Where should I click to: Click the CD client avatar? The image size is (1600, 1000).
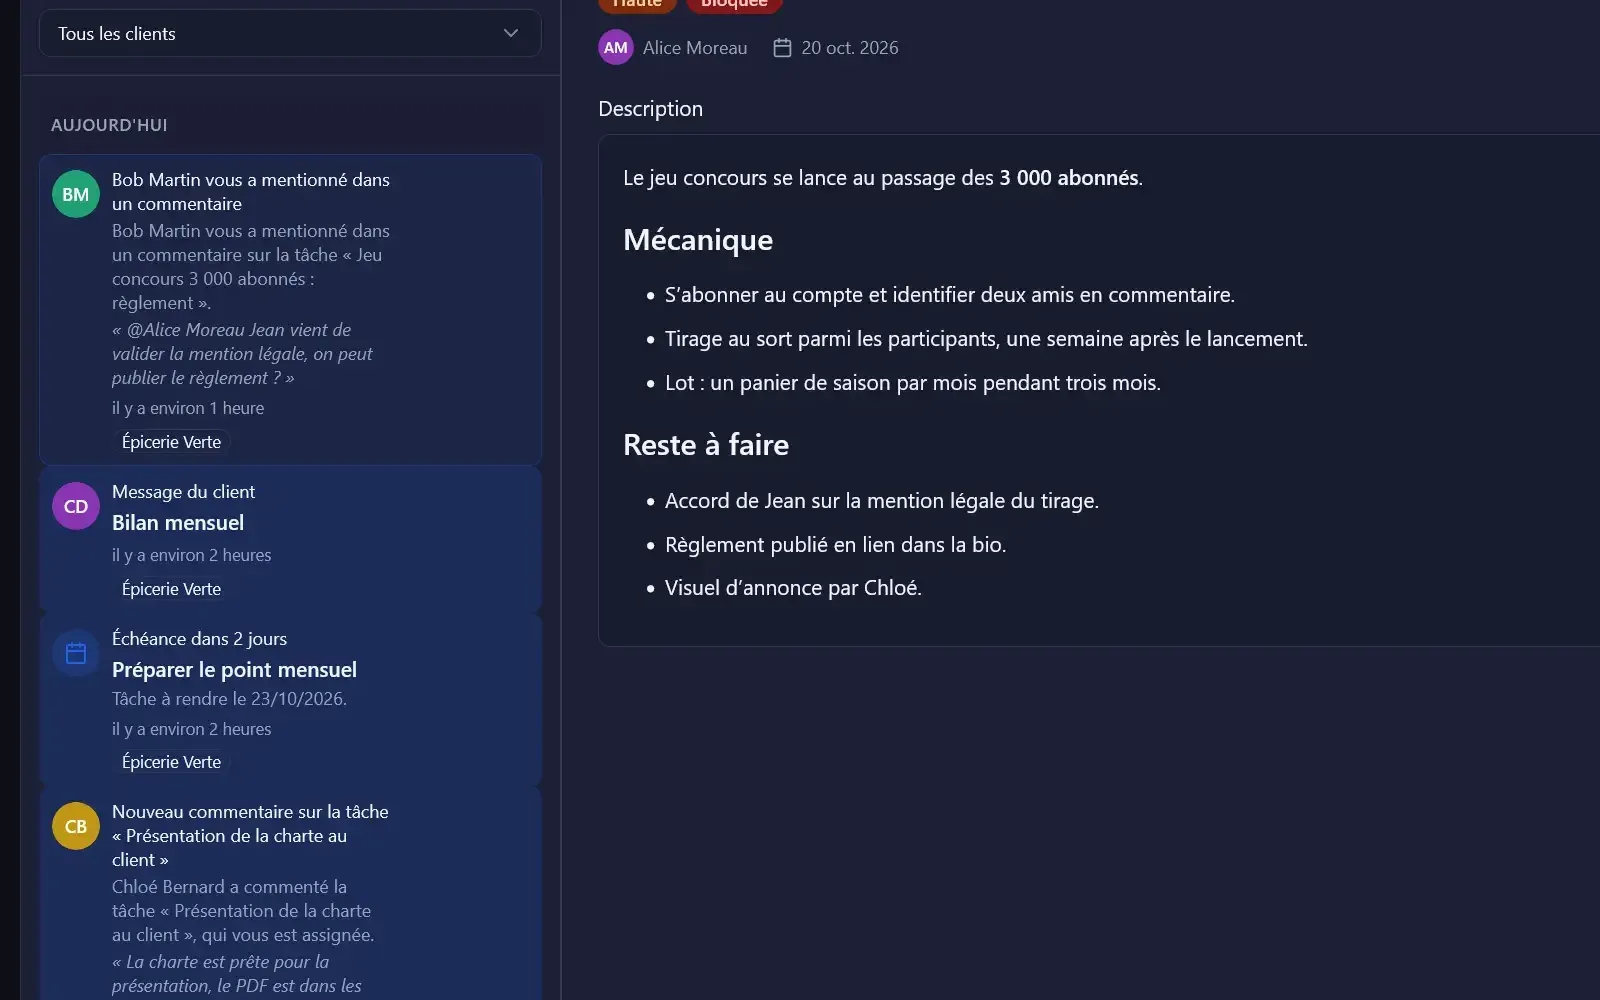[76, 506]
